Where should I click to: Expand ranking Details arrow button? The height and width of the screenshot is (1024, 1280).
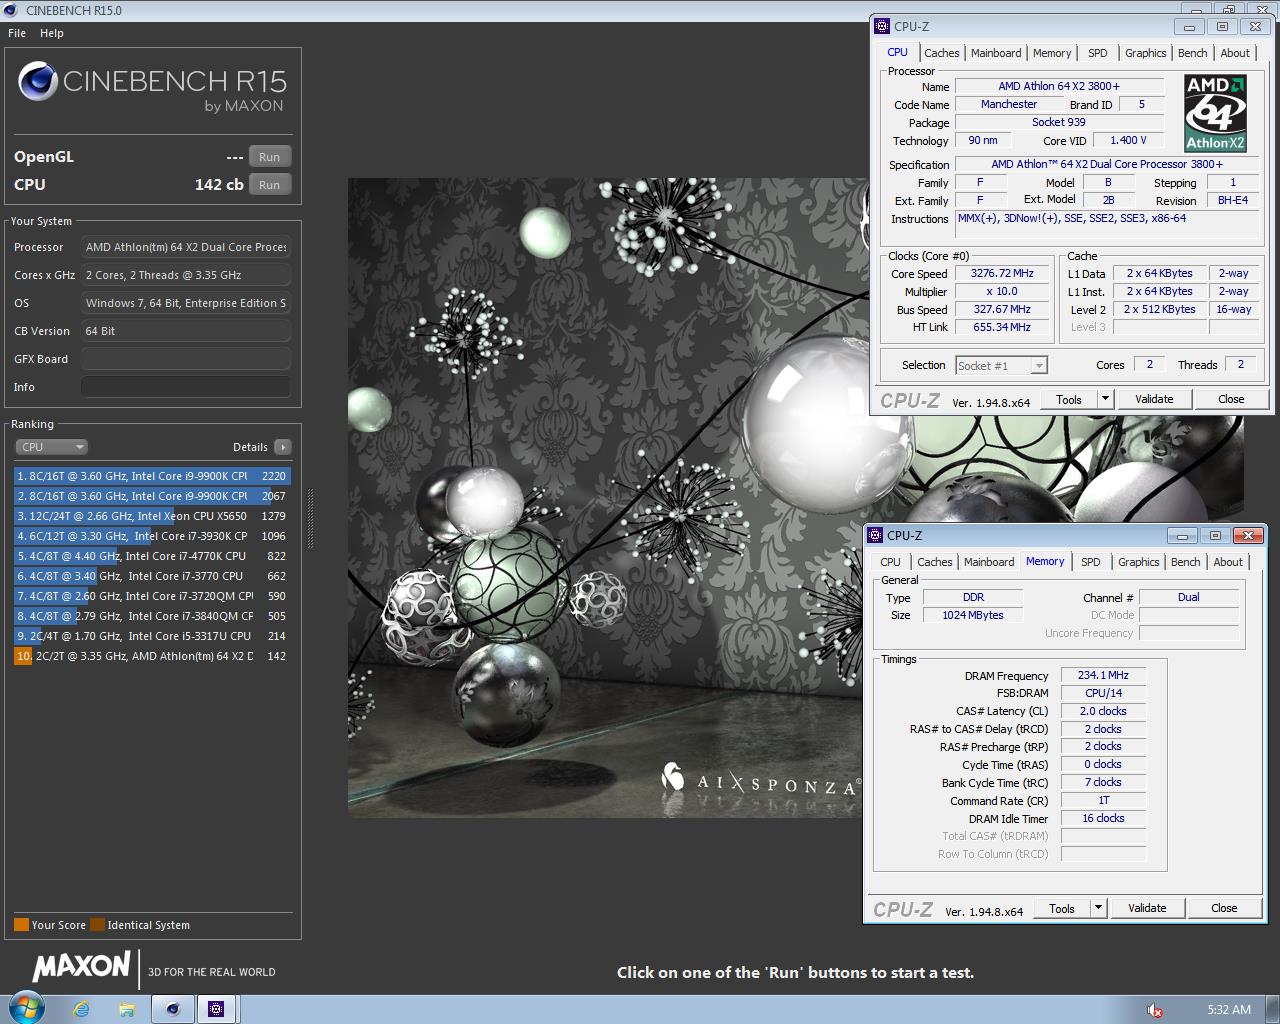283,447
